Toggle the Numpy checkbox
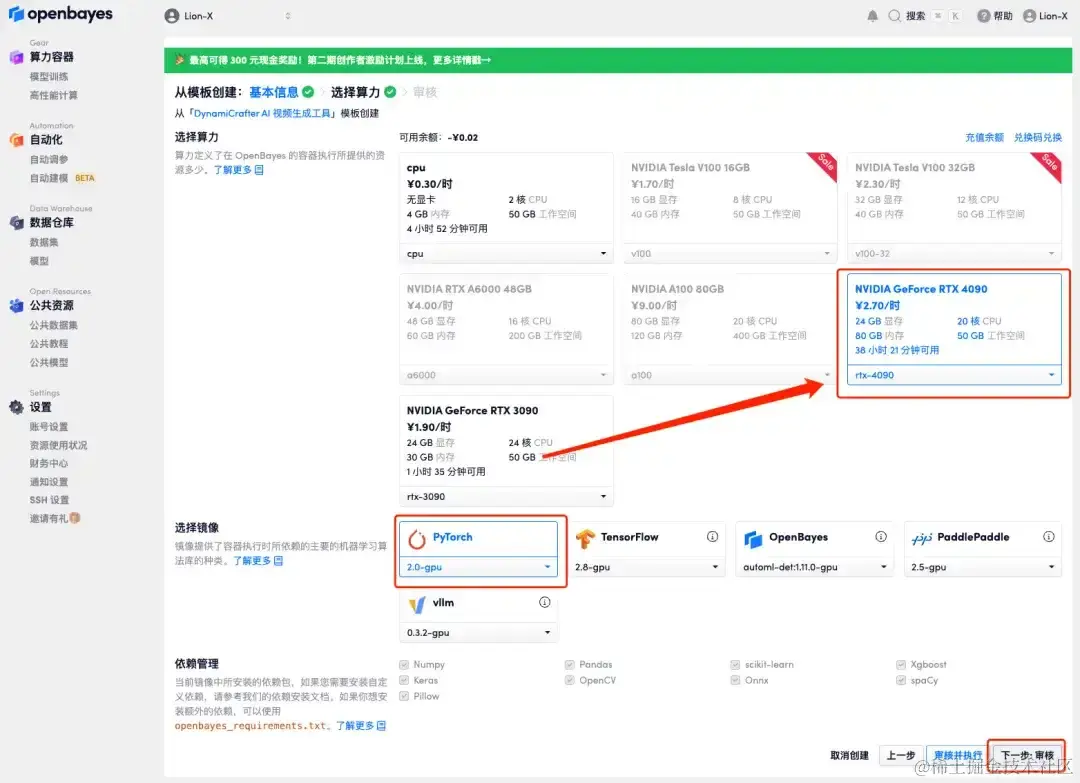This screenshot has height=783, width=1080. click(x=404, y=665)
